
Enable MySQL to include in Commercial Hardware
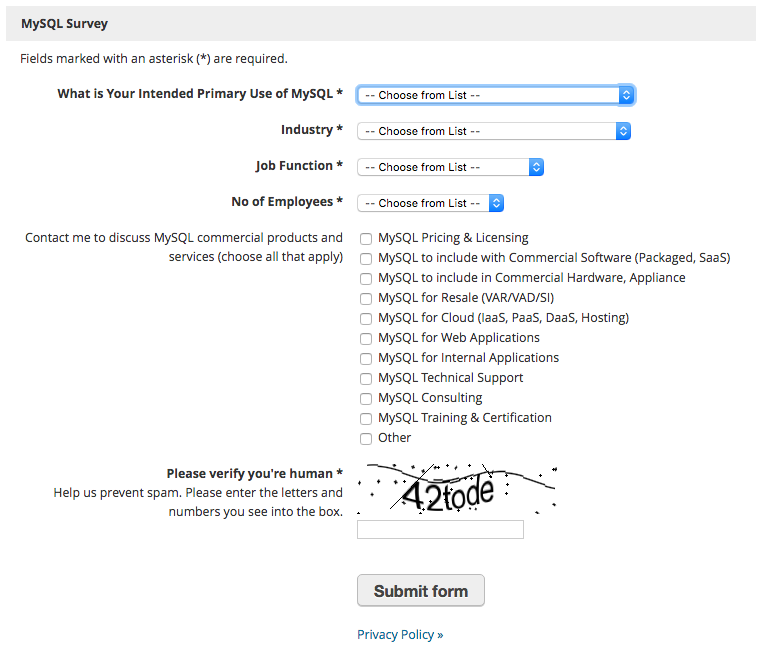tap(366, 279)
